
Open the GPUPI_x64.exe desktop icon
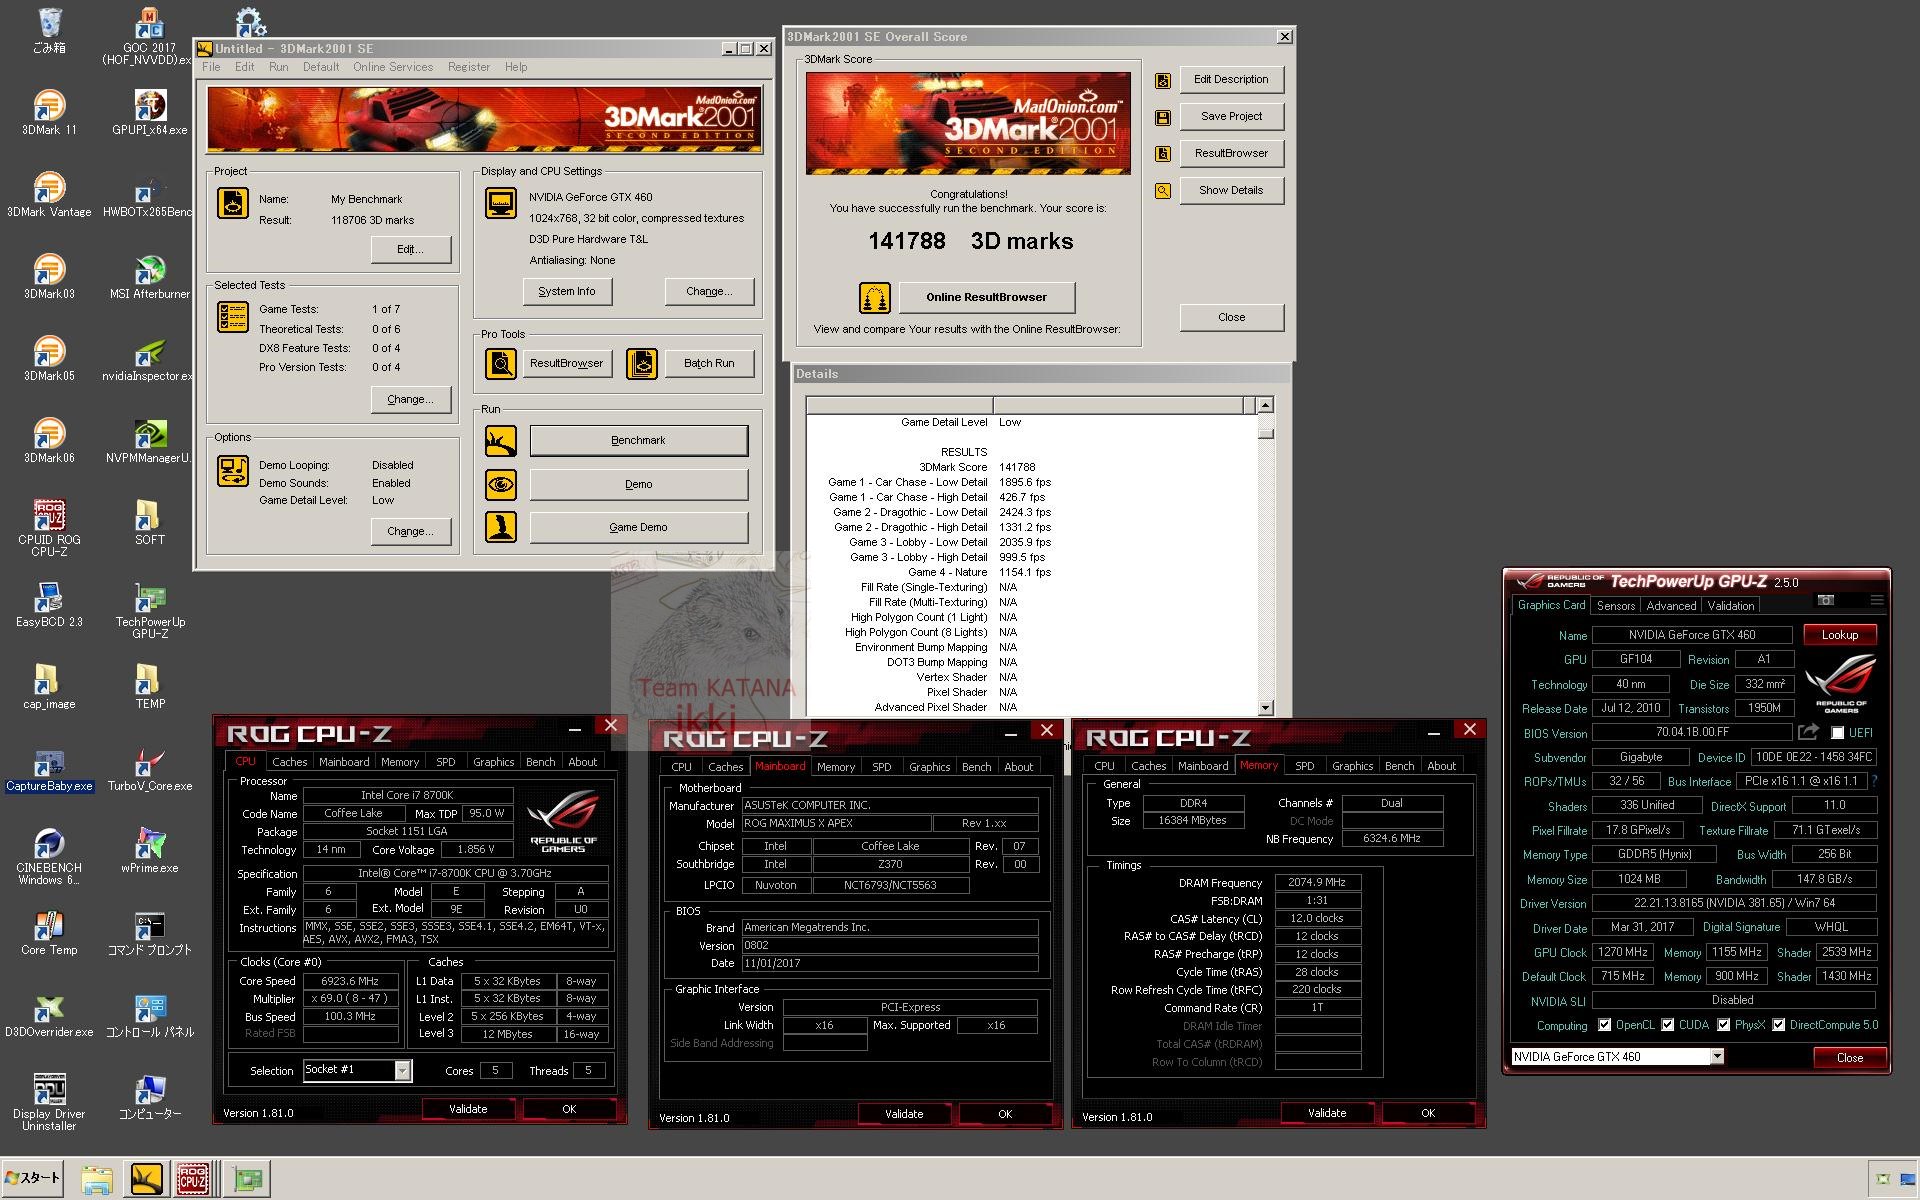(150, 112)
